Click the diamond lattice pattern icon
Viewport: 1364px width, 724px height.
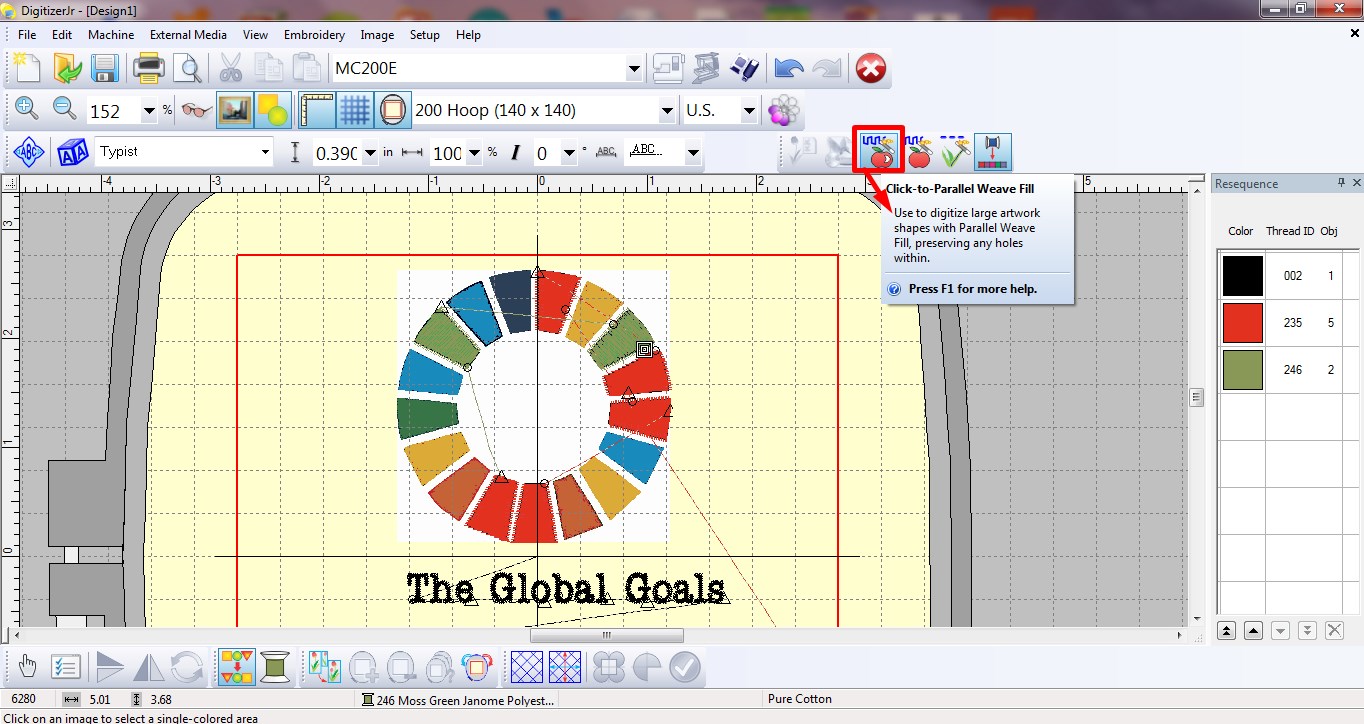click(x=527, y=666)
